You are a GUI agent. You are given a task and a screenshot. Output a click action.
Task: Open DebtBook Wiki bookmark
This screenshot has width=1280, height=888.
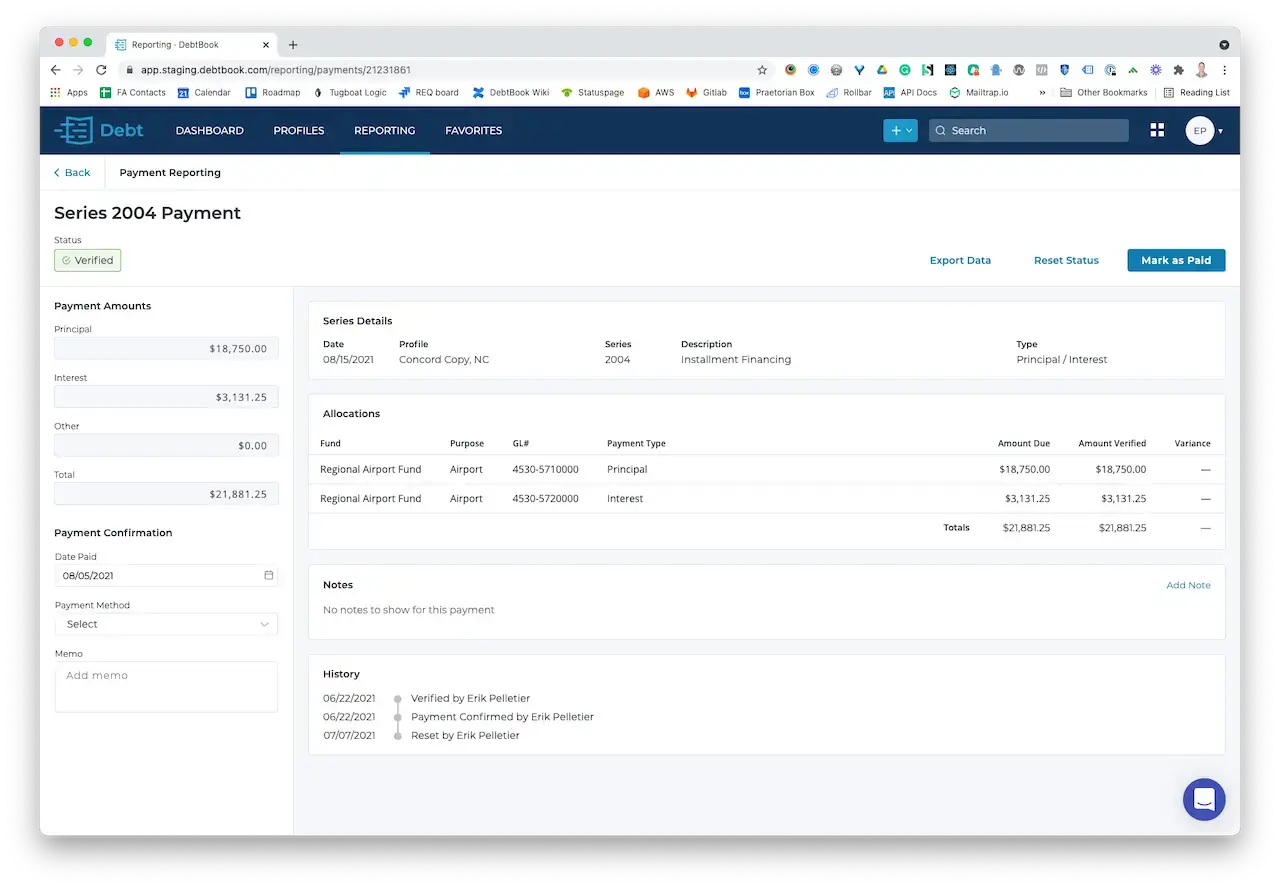tap(511, 92)
